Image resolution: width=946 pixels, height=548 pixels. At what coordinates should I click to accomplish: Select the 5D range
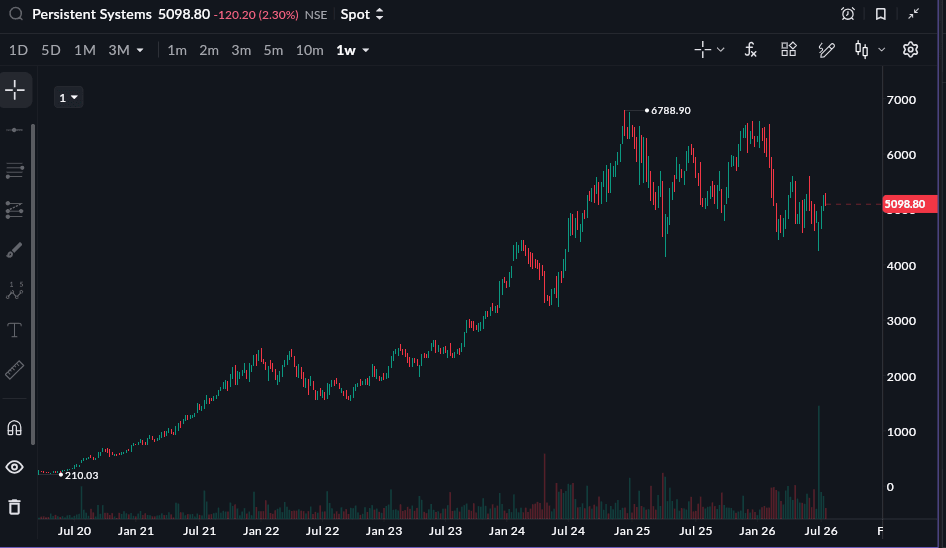(x=51, y=50)
